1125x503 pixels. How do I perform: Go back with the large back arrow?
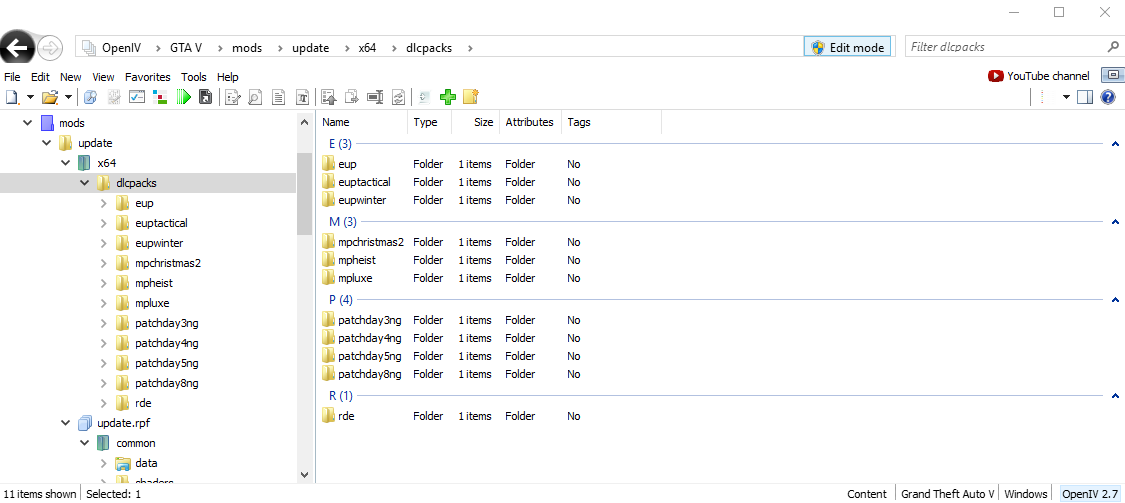17,48
